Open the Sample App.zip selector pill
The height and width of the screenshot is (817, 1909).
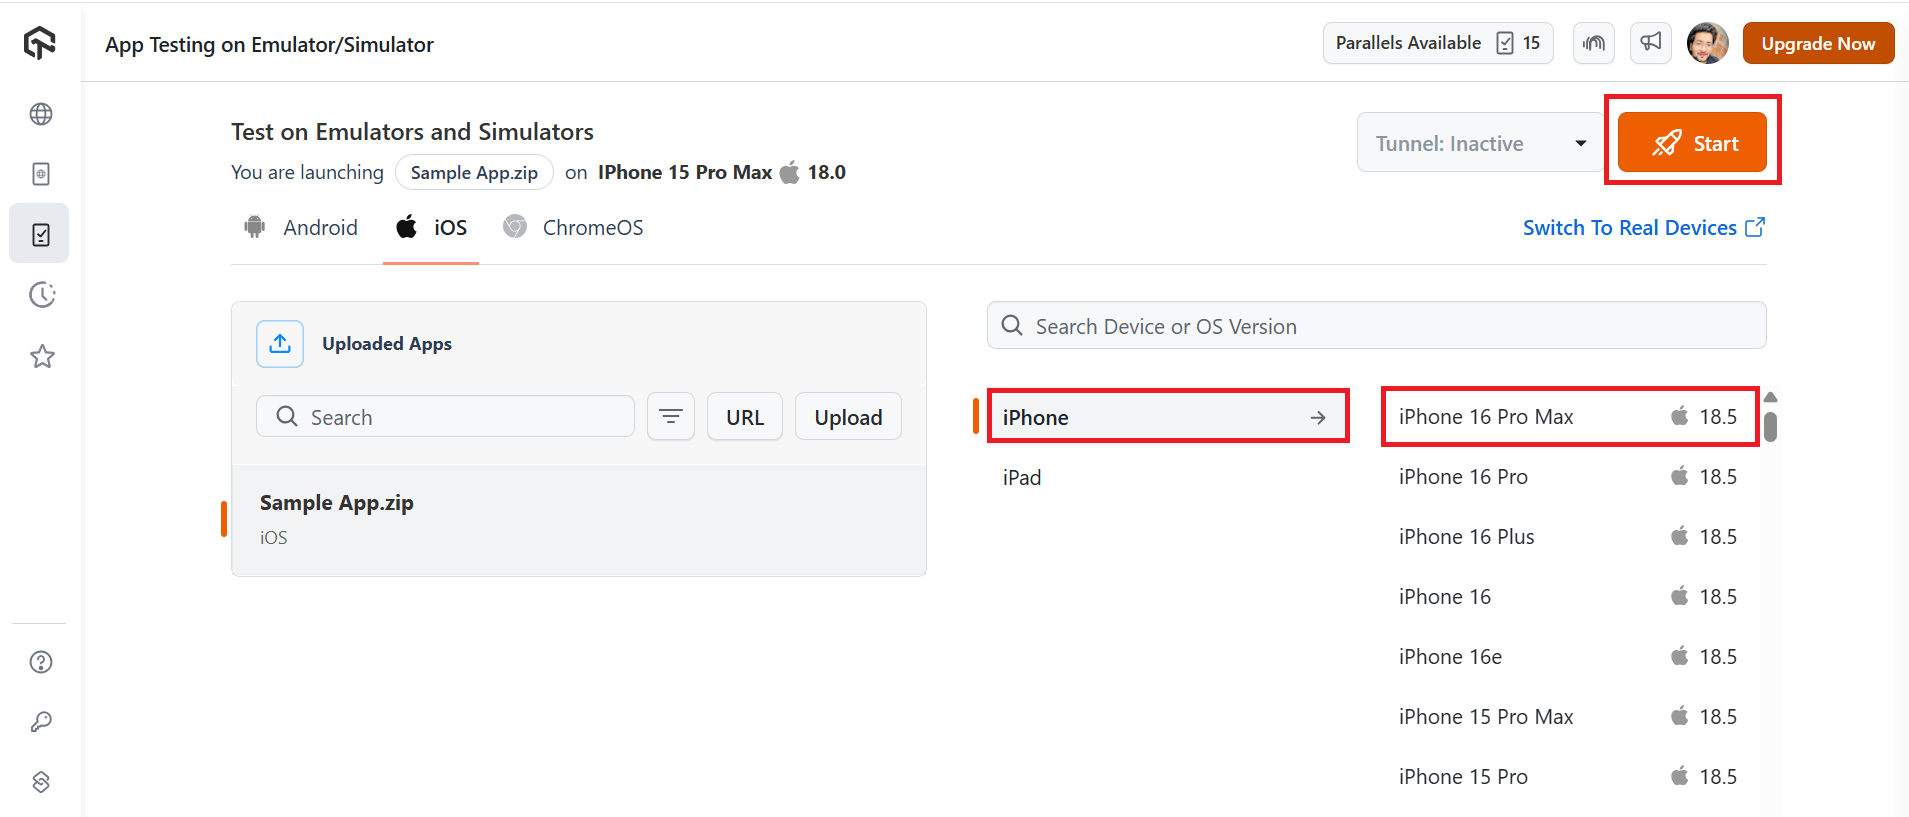click(474, 172)
